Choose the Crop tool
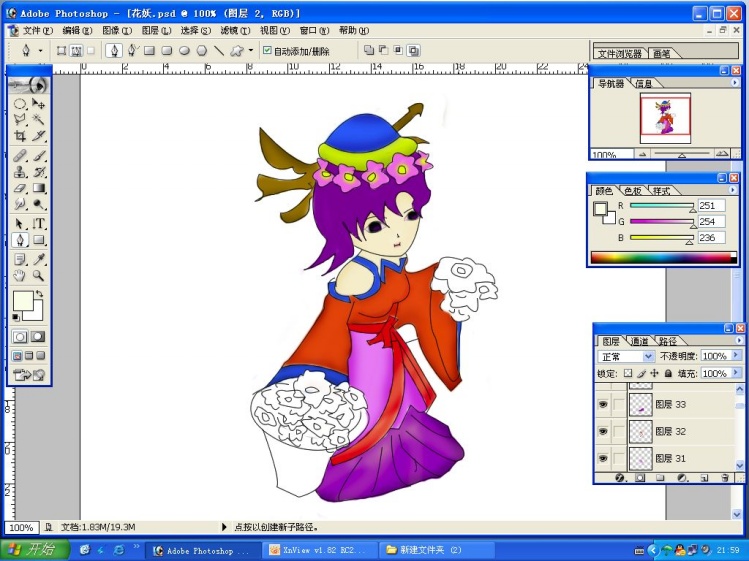Screen dimensions: 749x561 (x=20, y=136)
